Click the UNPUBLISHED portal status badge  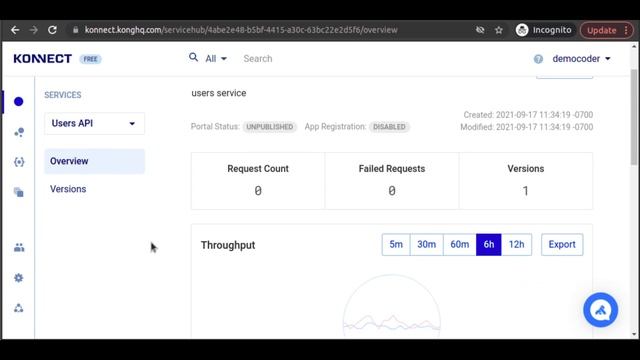pyautogui.click(x=270, y=127)
